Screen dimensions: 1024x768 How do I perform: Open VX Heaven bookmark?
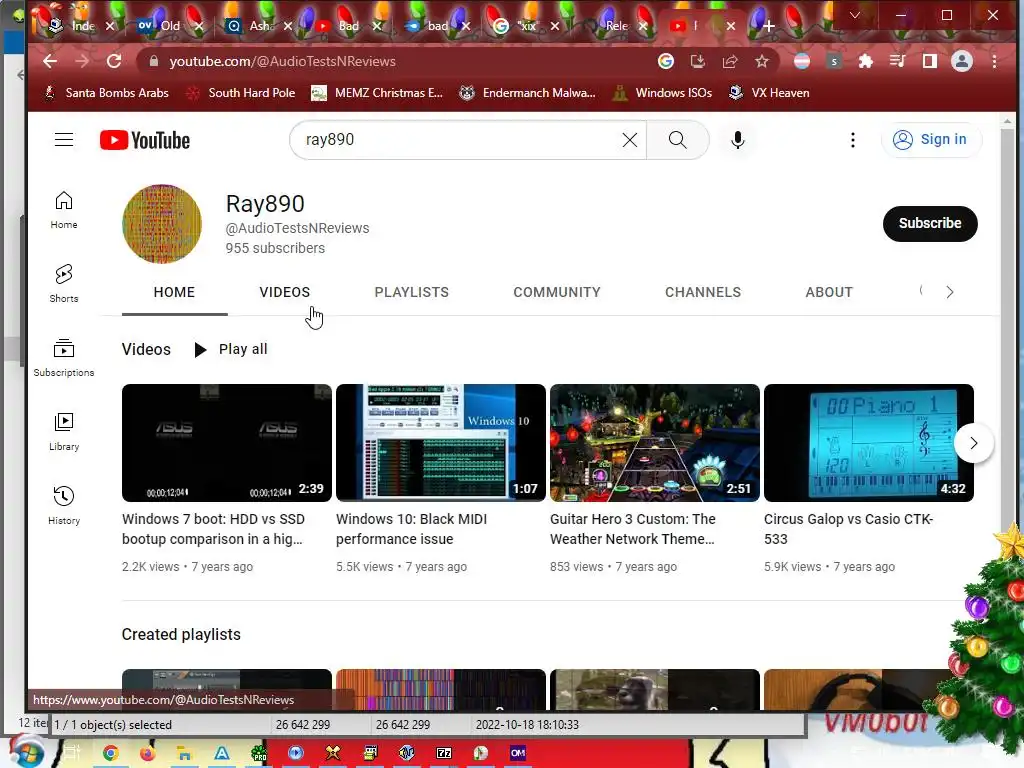770,93
